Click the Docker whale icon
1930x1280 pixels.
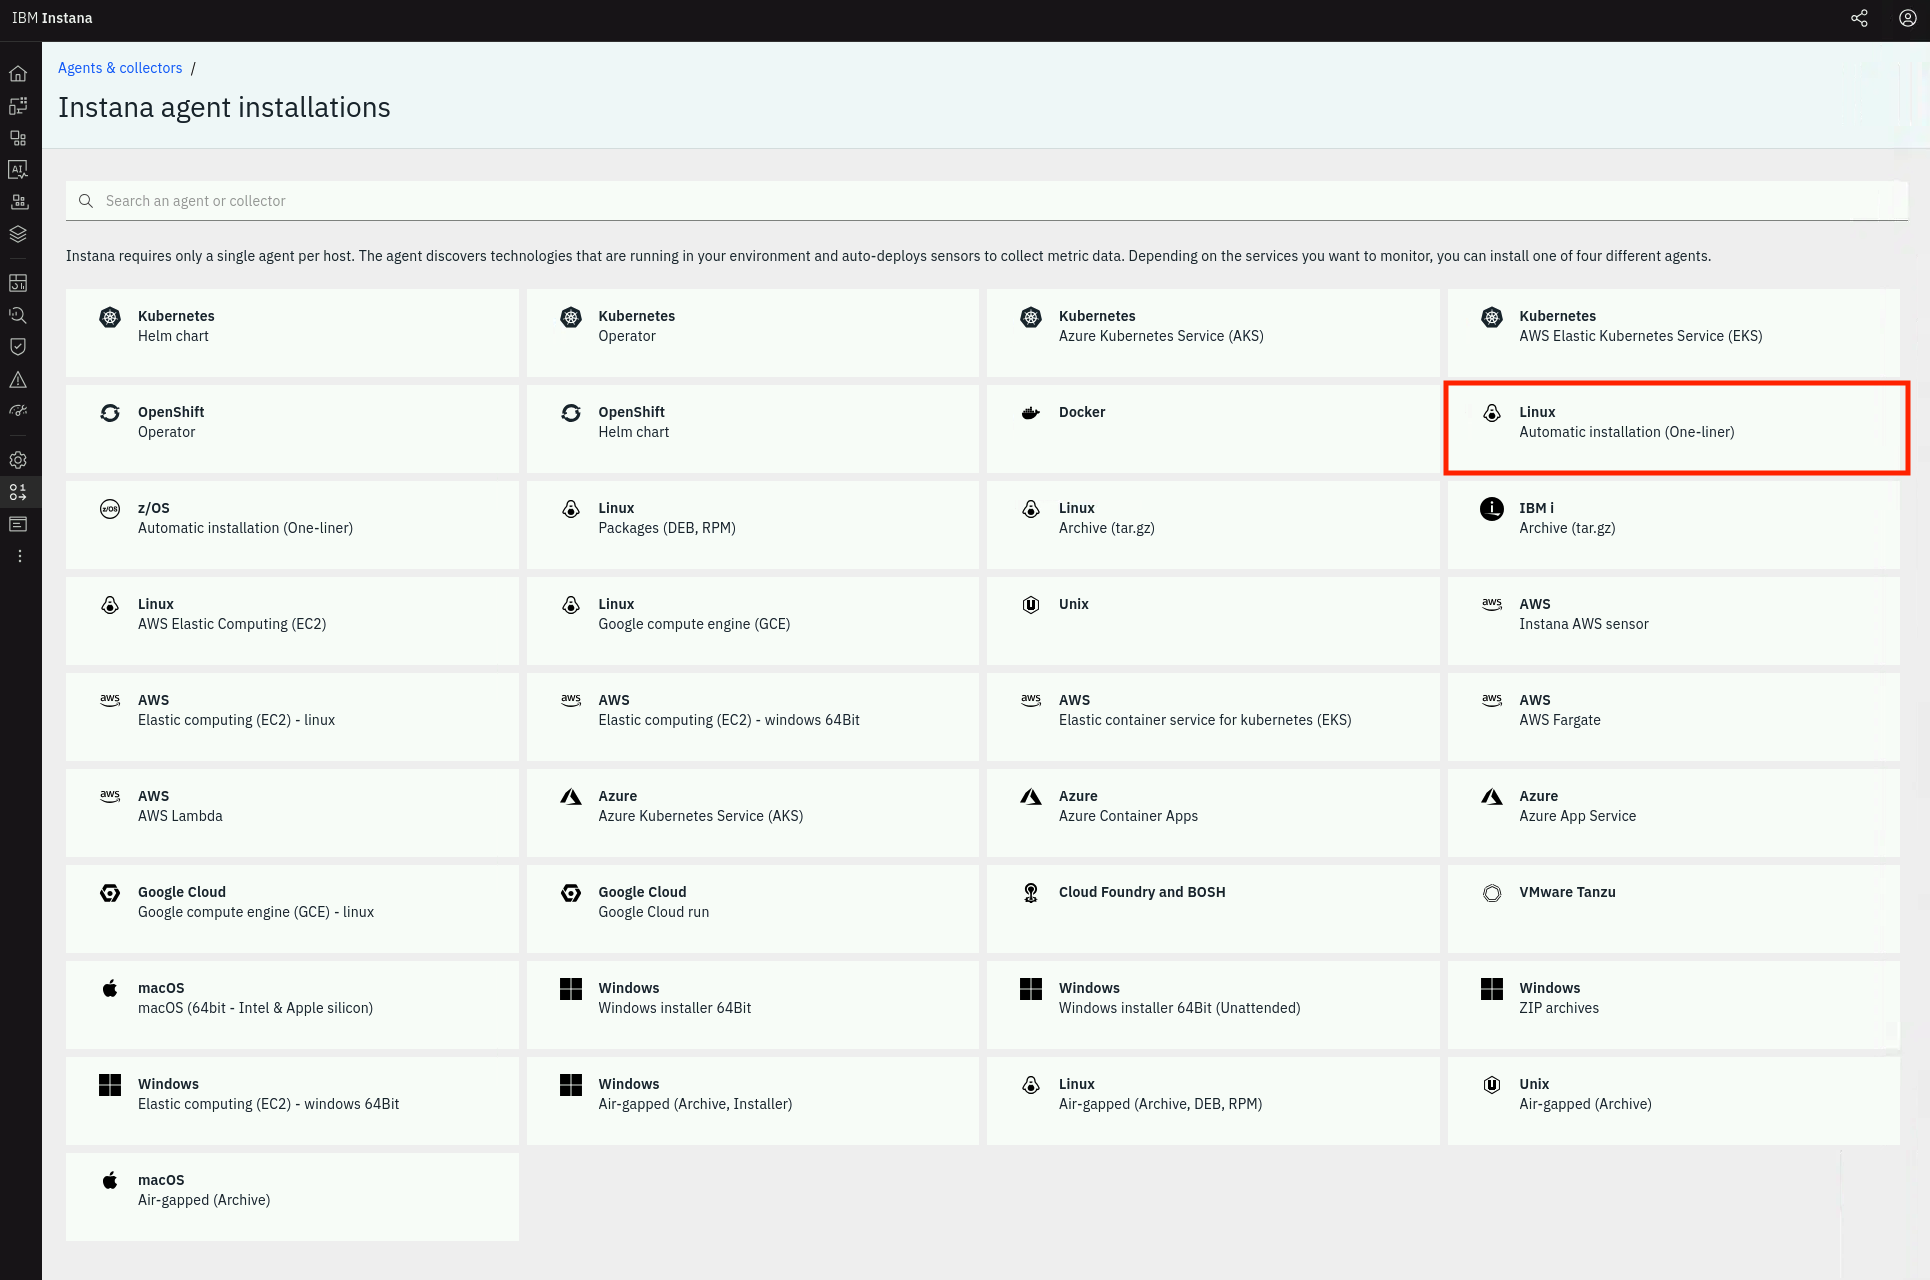(1031, 413)
